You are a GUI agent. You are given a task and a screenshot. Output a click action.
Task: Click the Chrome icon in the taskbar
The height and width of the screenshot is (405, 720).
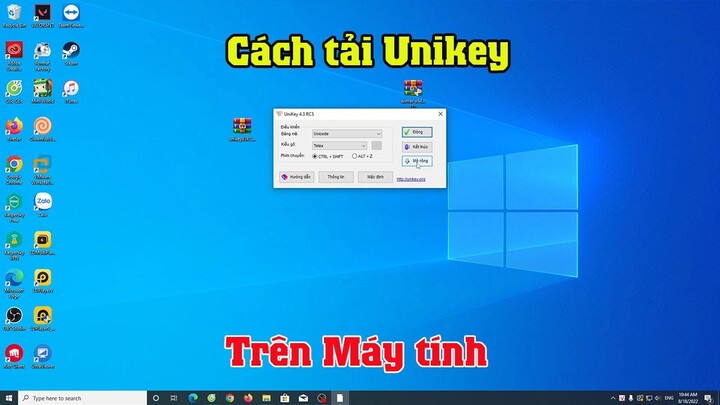point(230,398)
